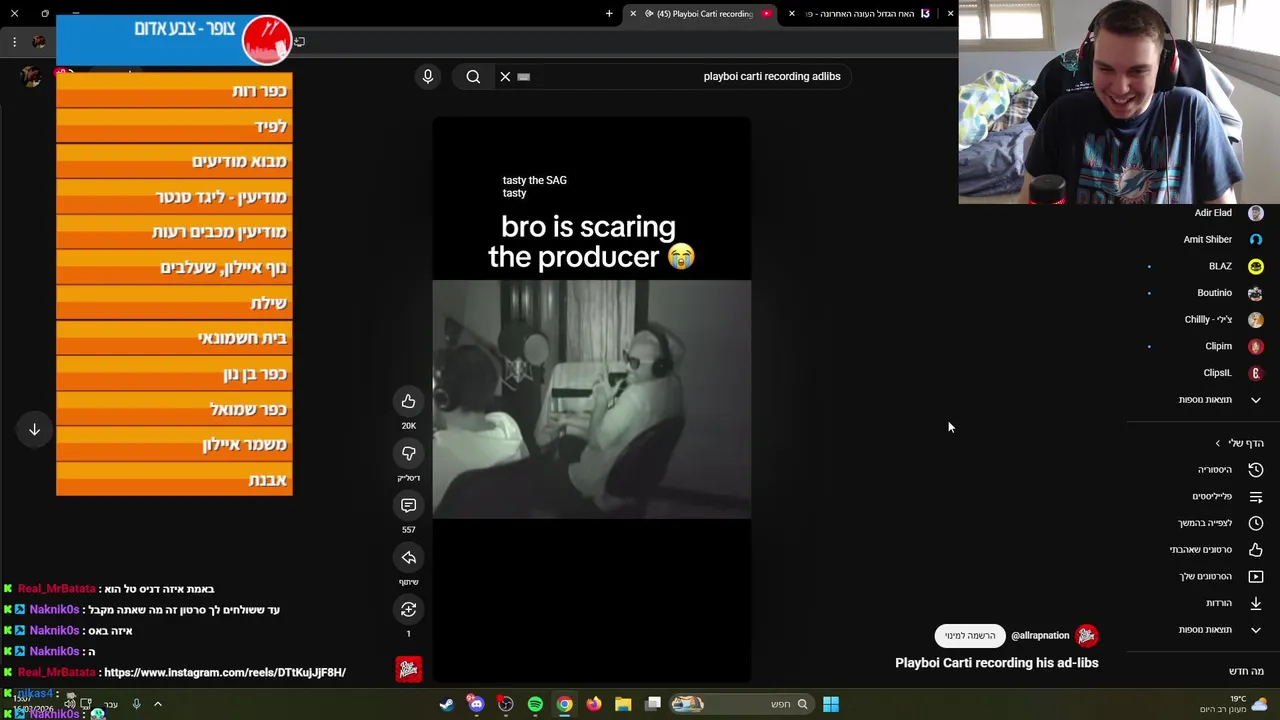Open the remix option for the short
Image resolution: width=1280 pixels, height=720 pixels.
408,609
